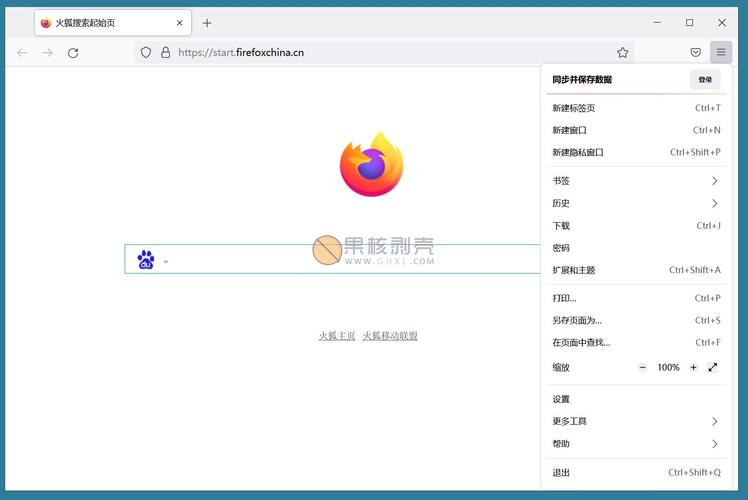Image resolution: width=748 pixels, height=500 pixels.
Task: Expand the 更多工具 submenu
Action: pos(634,421)
